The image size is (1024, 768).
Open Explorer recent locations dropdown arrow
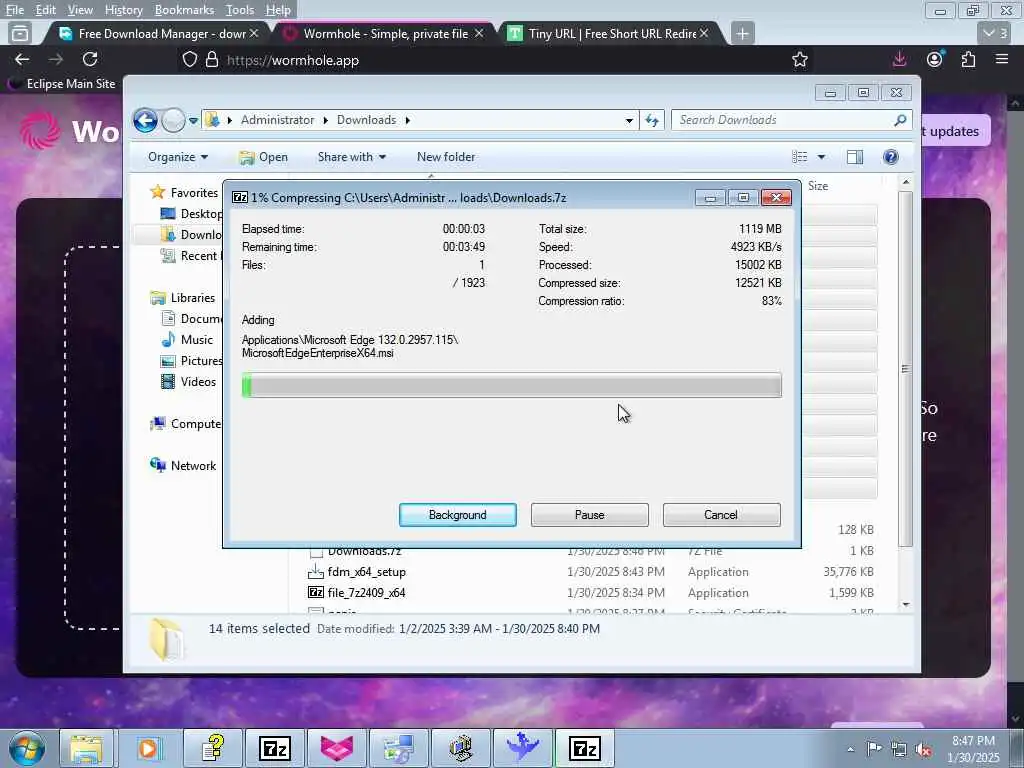(x=193, y=121)
